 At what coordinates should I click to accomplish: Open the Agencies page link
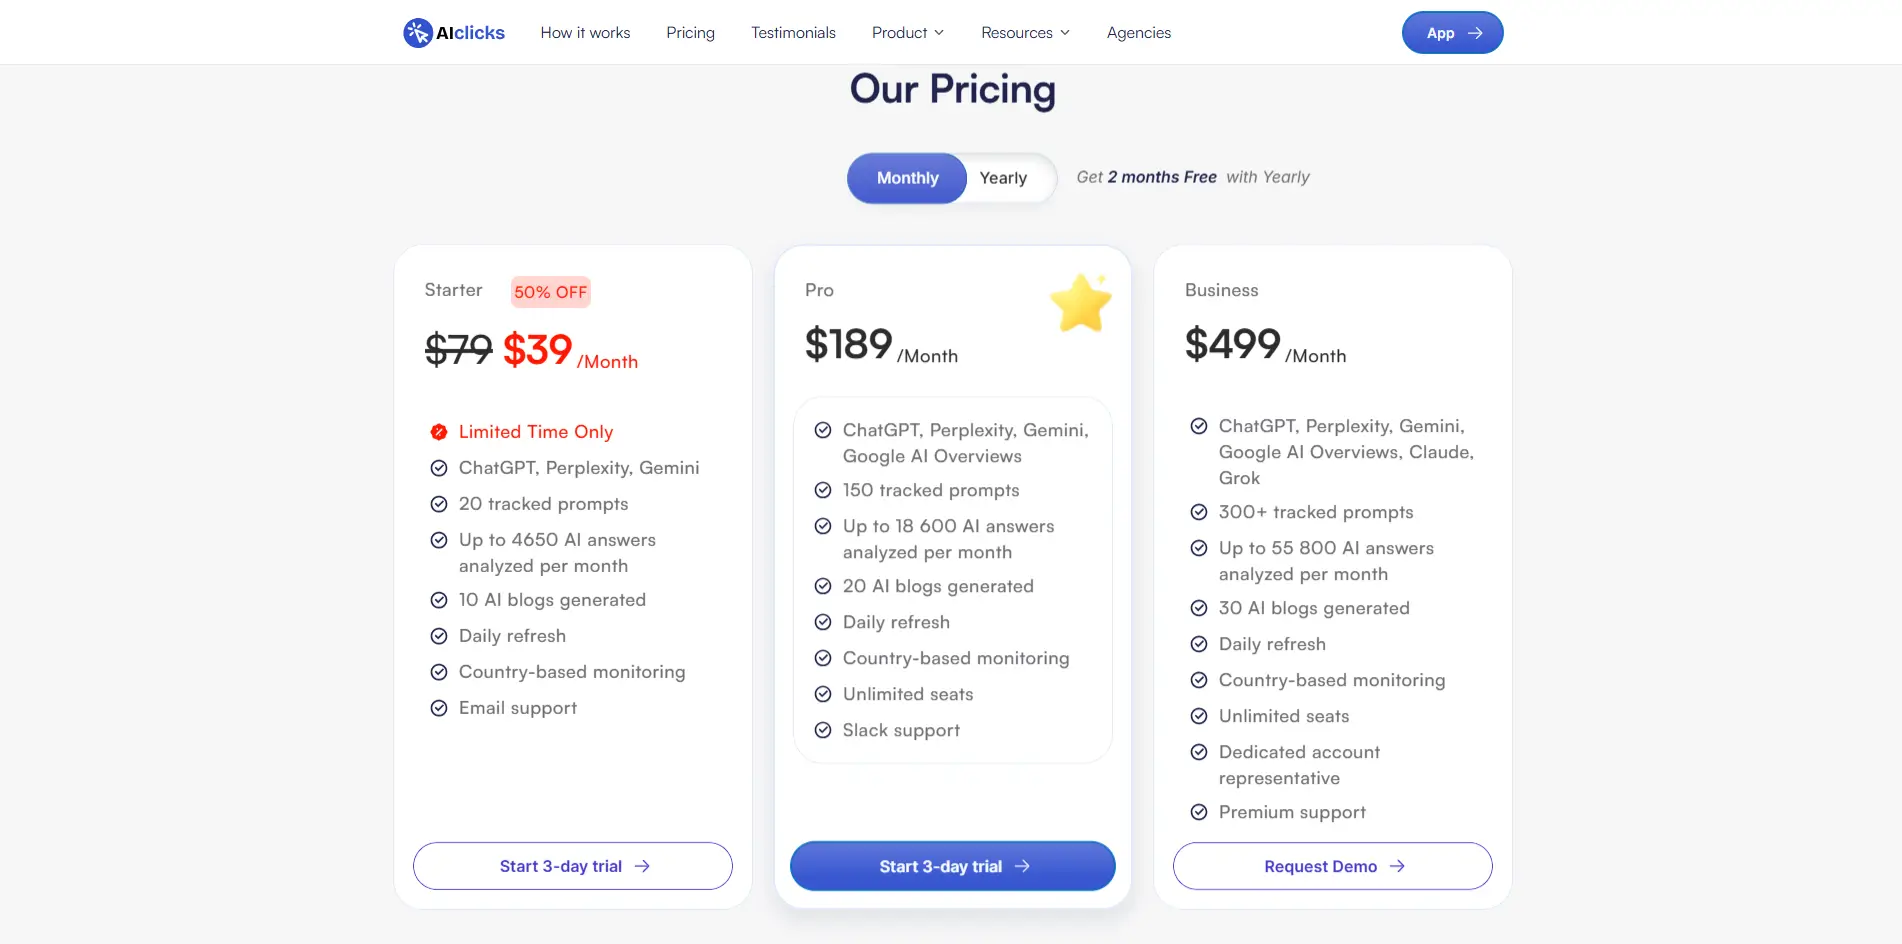(1138, 33)
